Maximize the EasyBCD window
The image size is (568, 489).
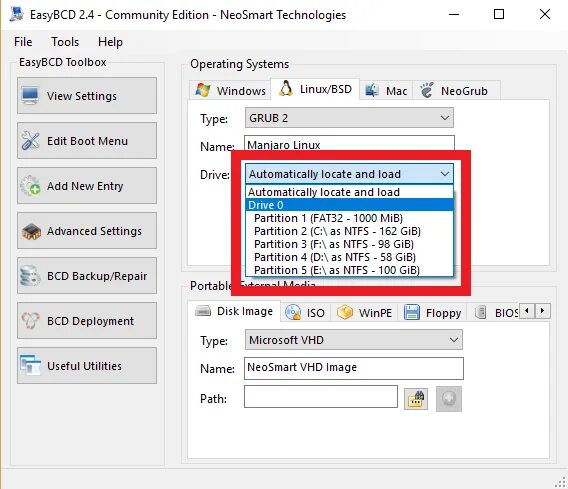(x=499, y=14)
